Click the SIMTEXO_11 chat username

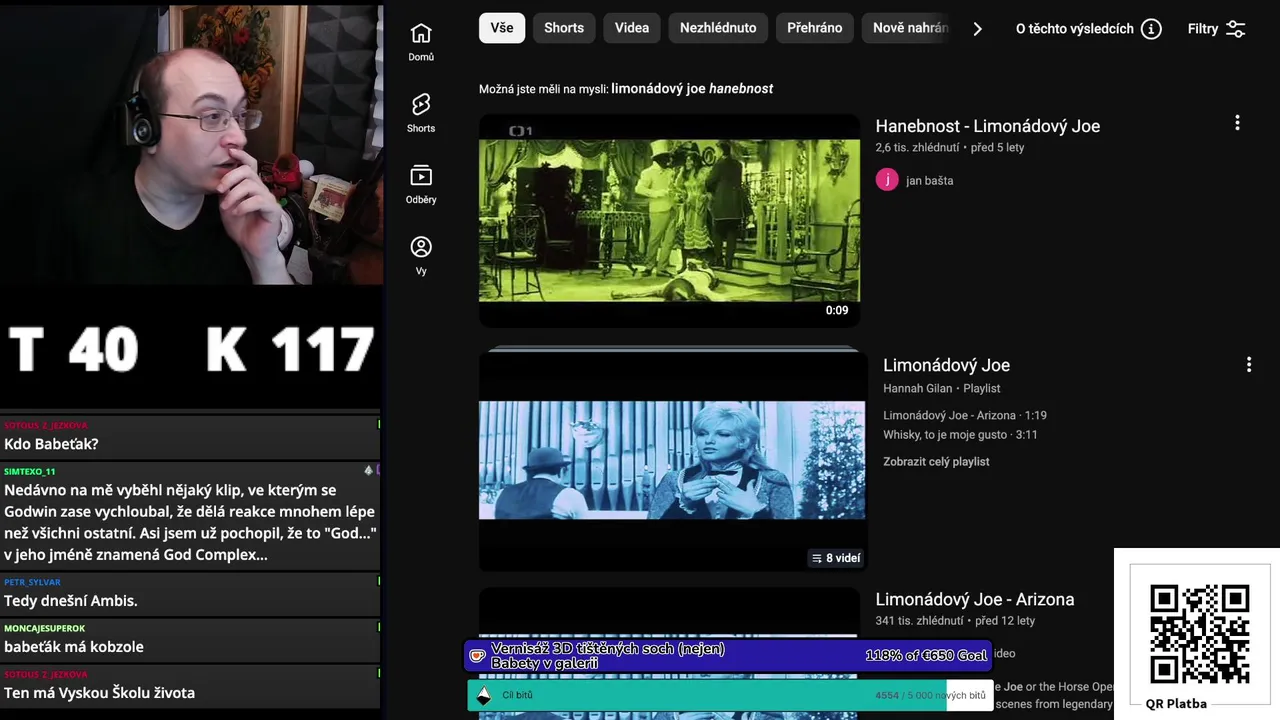pos(30,471)
